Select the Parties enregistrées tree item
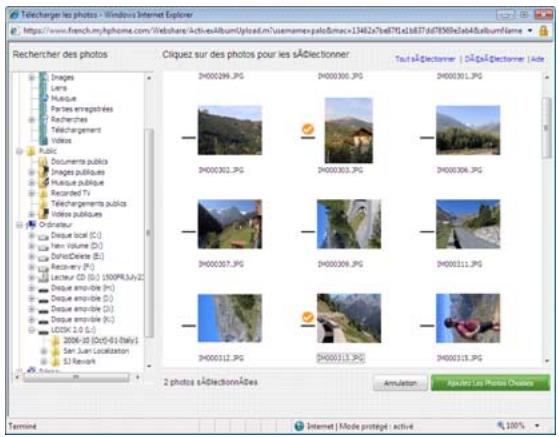Image resolution: width=559 pixels, height=437 pixels. (82, 109)
